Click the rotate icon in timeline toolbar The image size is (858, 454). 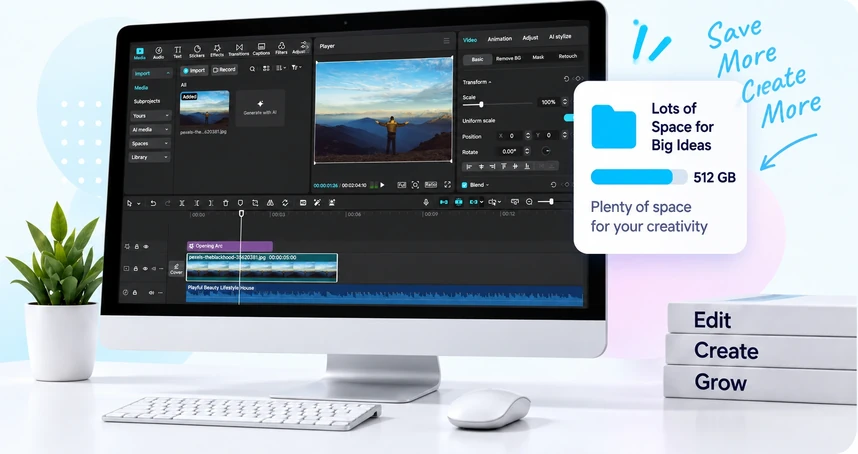(x=285, y=203)
